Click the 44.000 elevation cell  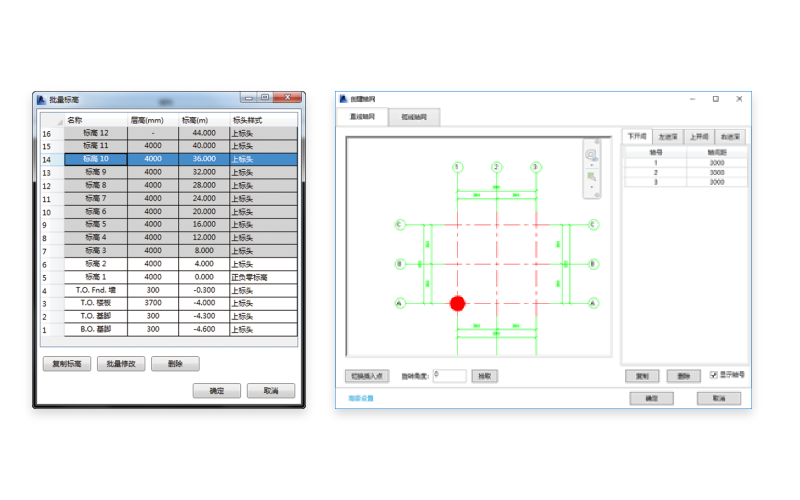(x=204, y=133)
